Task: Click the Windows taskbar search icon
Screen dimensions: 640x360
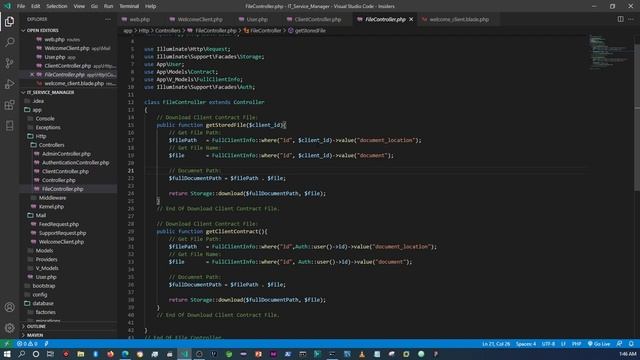Action: [21, 354]
